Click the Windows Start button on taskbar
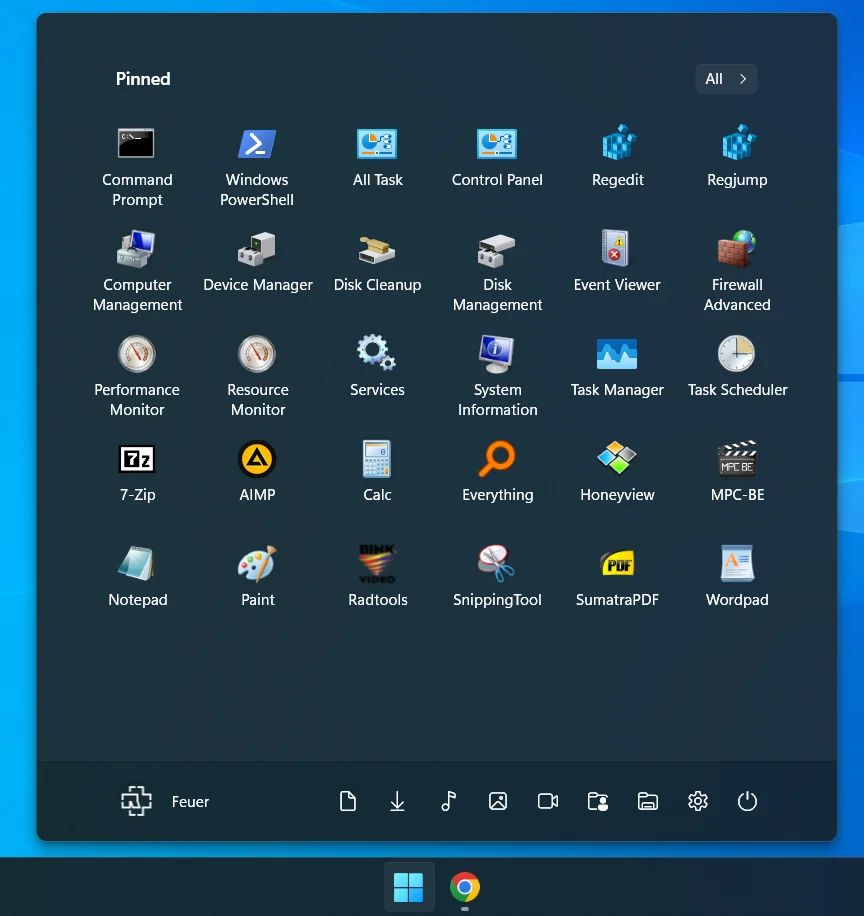Screen dimensions: 864x916 point(409,887)
